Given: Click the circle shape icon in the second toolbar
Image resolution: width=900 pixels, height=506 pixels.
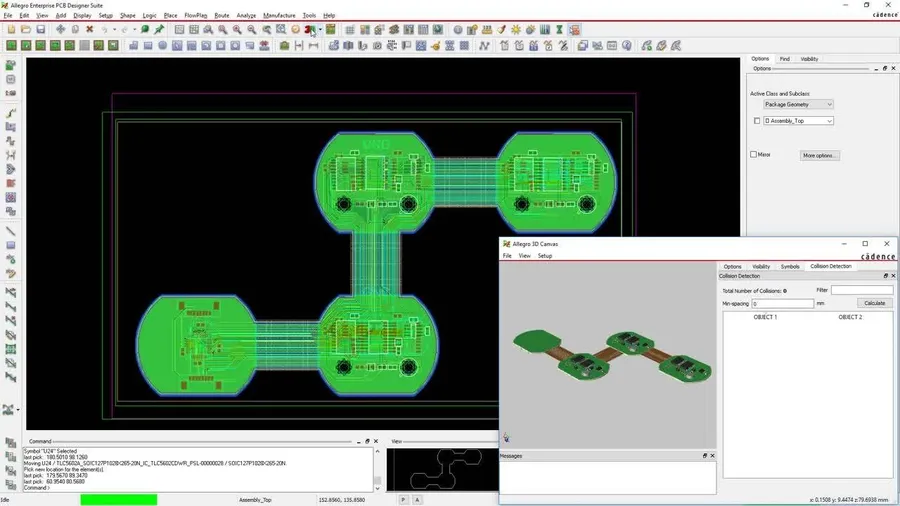Looking at the screenshot, I should [x=162, y=45].
